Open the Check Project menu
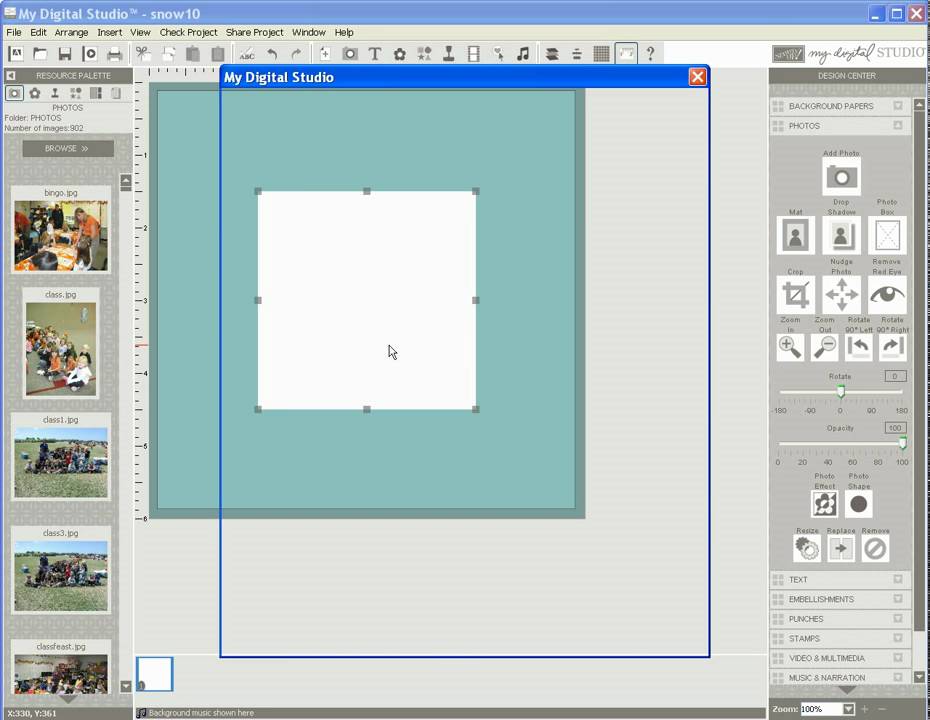The height and width of the screenshot is (720, 930). pos(189,33)
